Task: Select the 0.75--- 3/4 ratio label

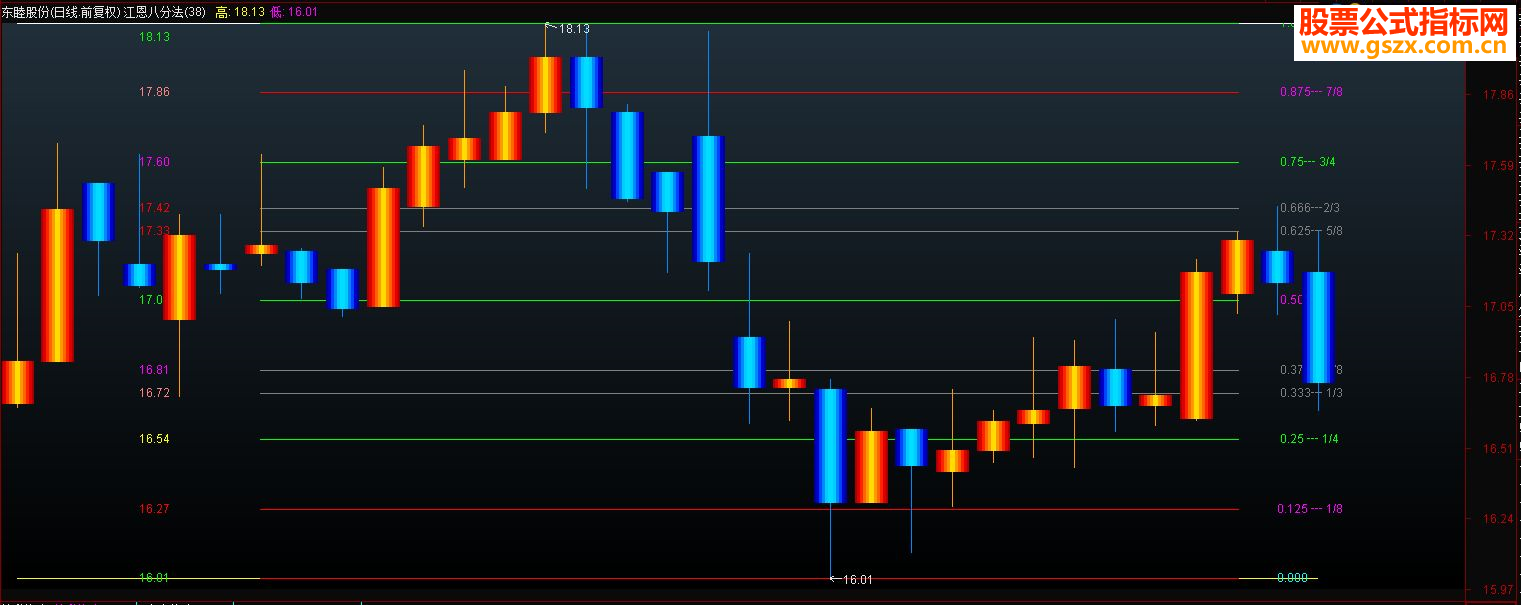Action: click(x=1308, y=162)
